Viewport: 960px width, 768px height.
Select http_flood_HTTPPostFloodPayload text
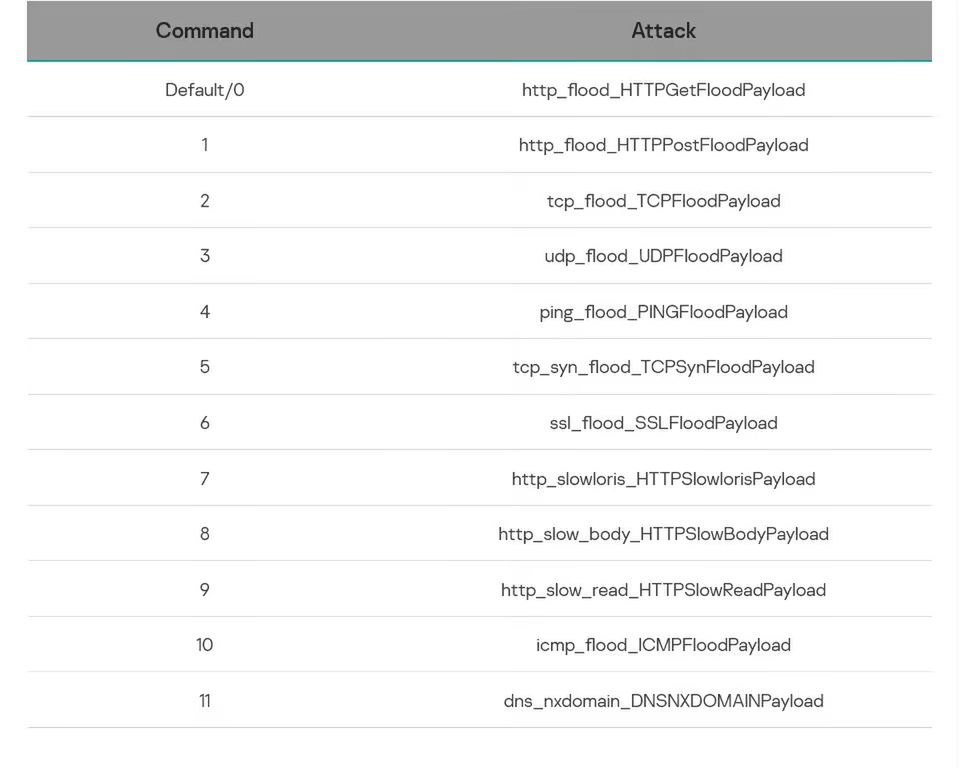(x=663, y=145)
